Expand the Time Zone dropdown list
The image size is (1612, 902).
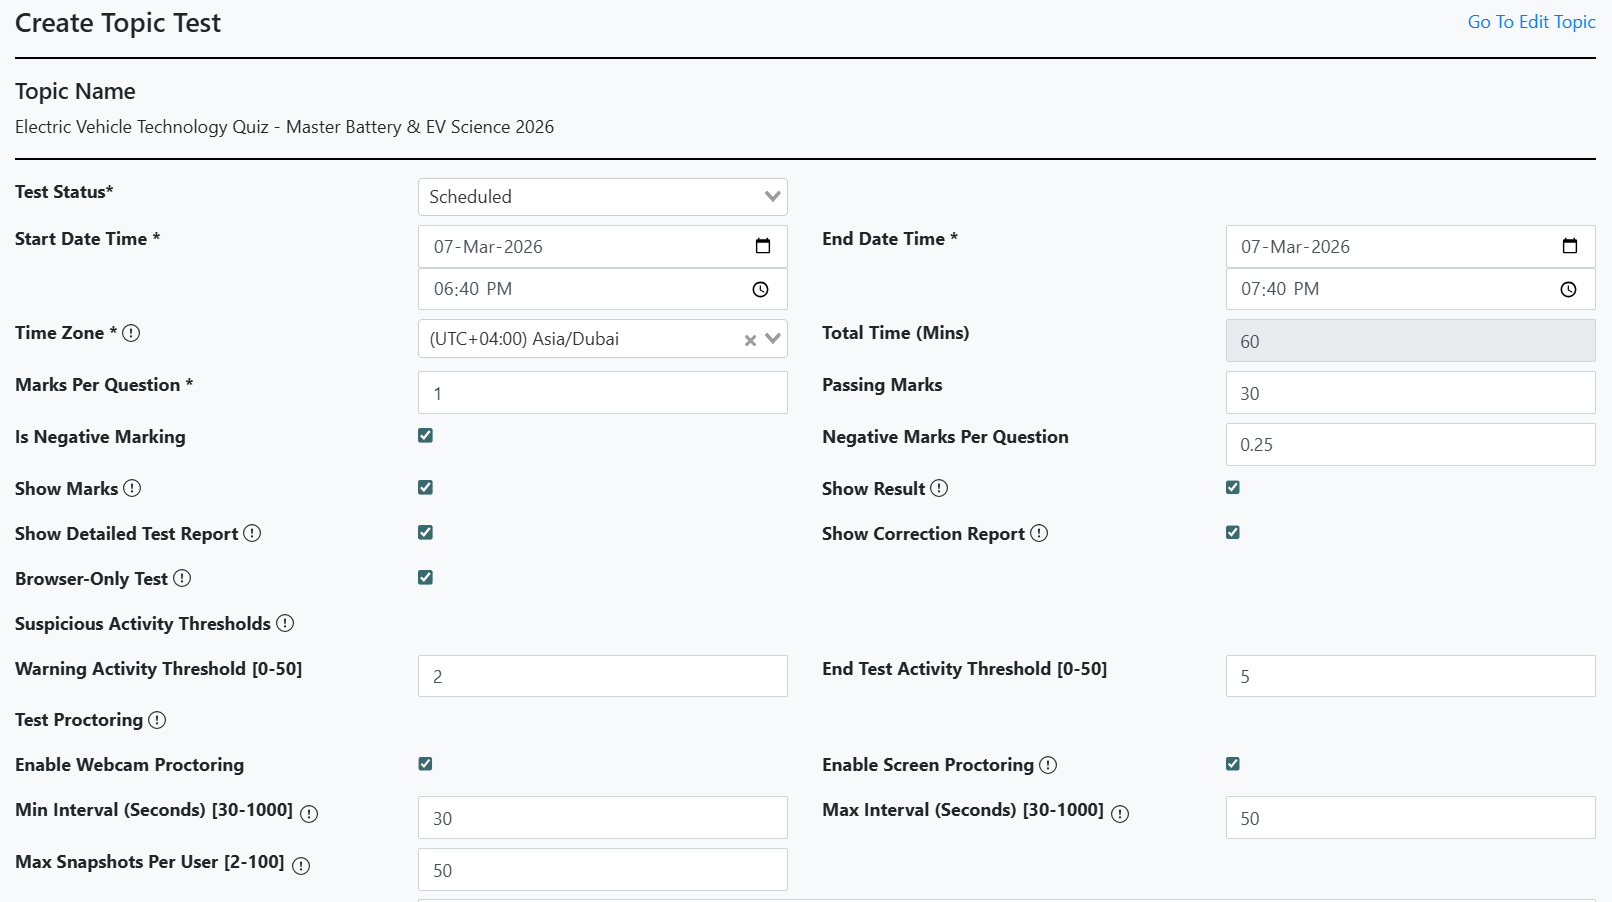pyautogui.click(x=773, y=339)
